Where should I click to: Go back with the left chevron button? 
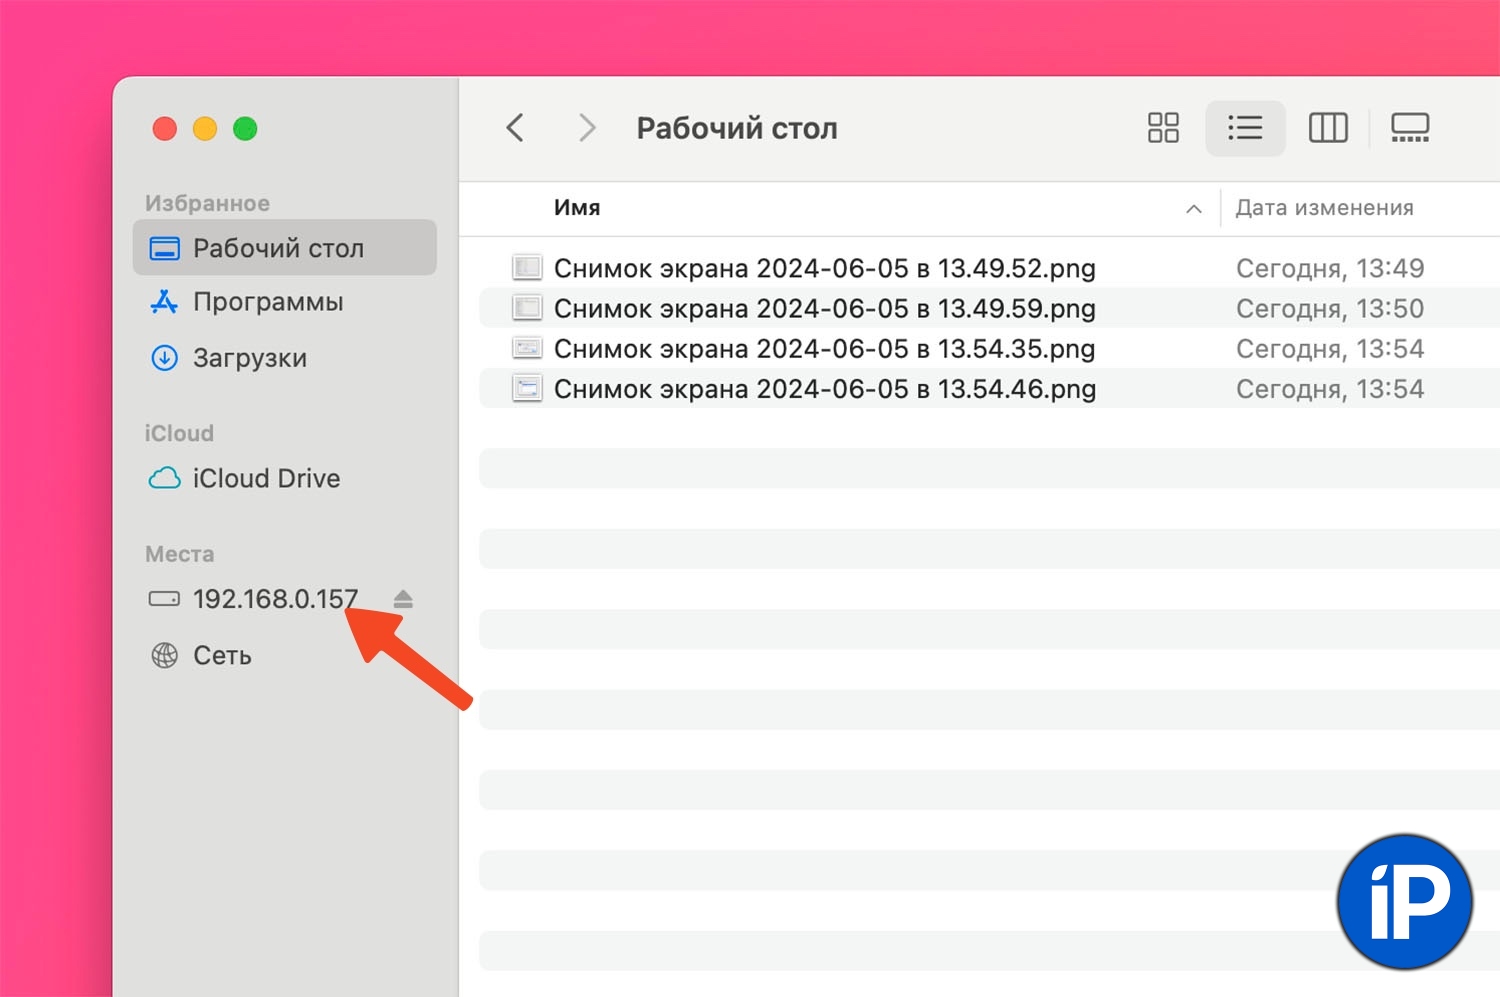click(515, 128)
